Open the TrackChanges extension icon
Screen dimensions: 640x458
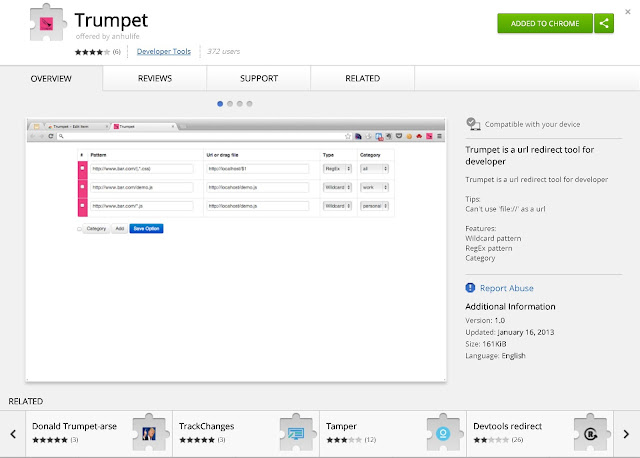point(296,433)
